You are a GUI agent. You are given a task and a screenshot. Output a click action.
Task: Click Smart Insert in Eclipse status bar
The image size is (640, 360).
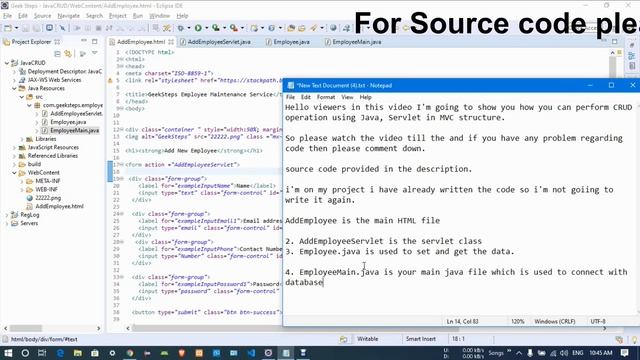(420, 339)
